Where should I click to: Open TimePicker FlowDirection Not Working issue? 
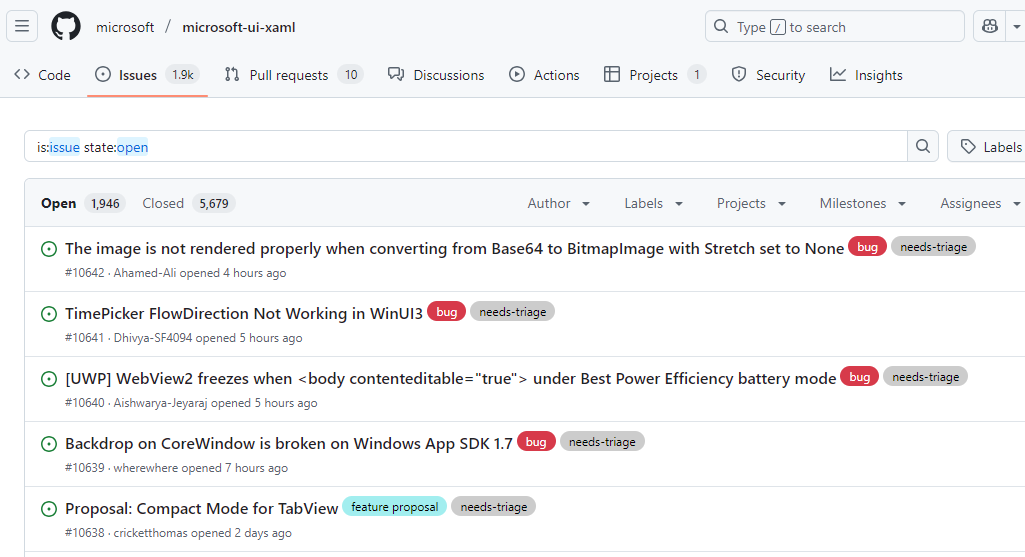pyautogui.click(x=244, y=313)
